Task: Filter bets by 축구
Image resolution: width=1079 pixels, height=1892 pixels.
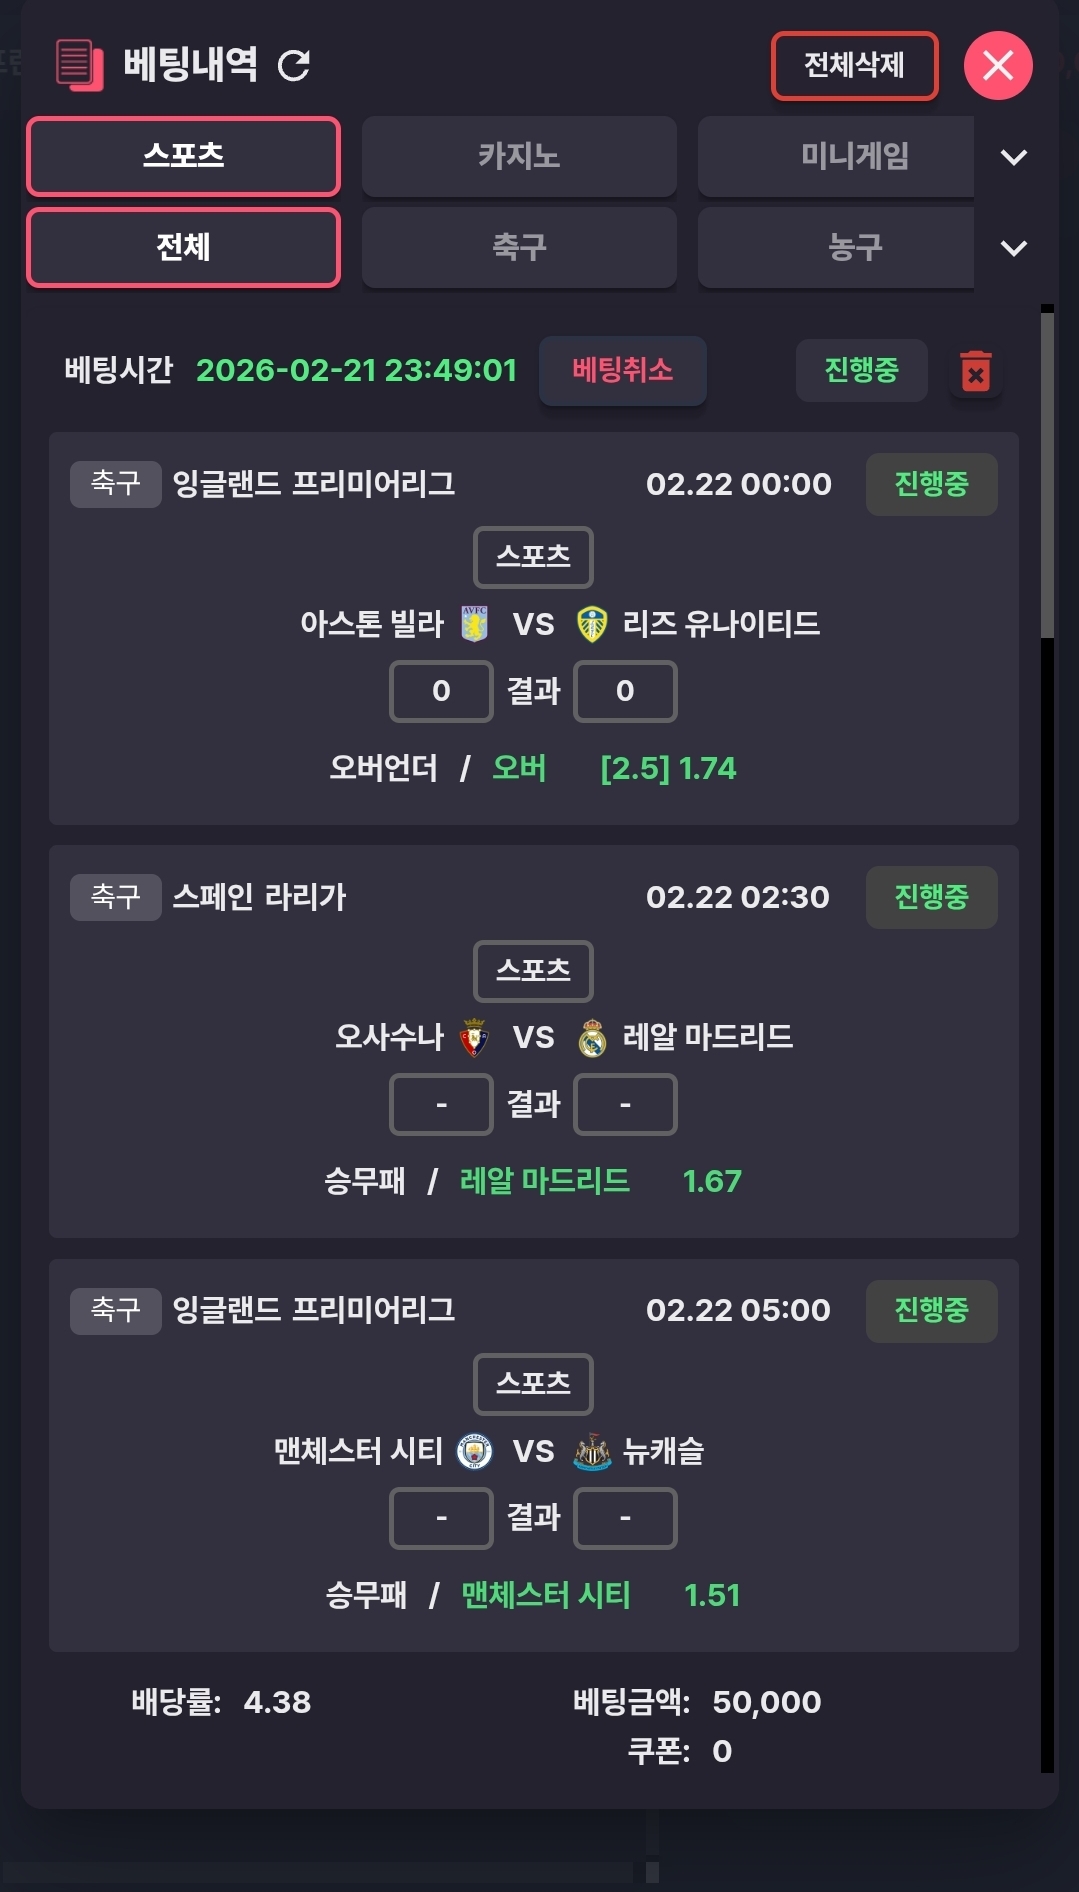Action: pos(519,247)
